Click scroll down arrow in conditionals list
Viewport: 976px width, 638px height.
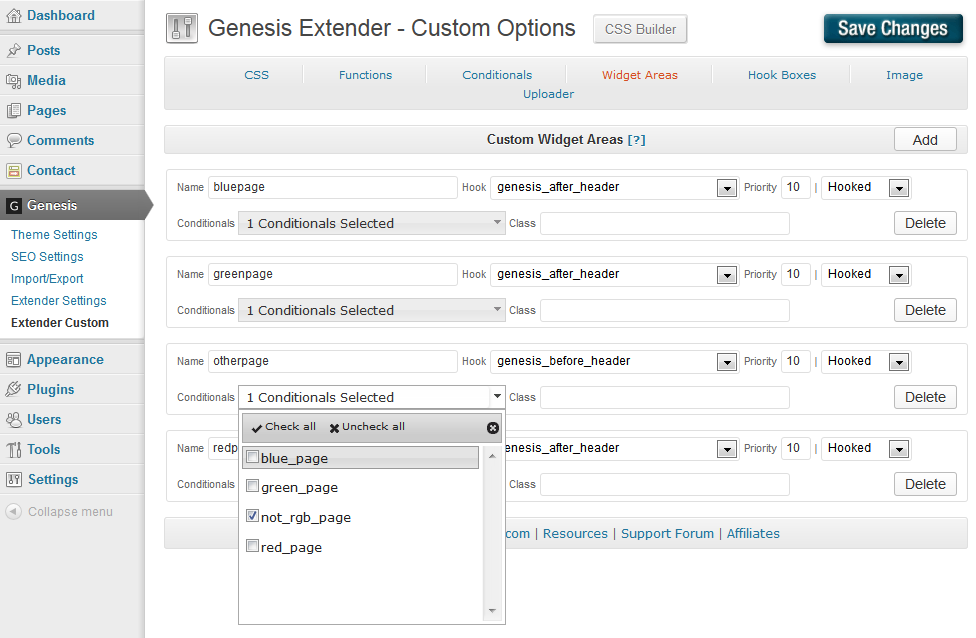(x=492, y=611)
